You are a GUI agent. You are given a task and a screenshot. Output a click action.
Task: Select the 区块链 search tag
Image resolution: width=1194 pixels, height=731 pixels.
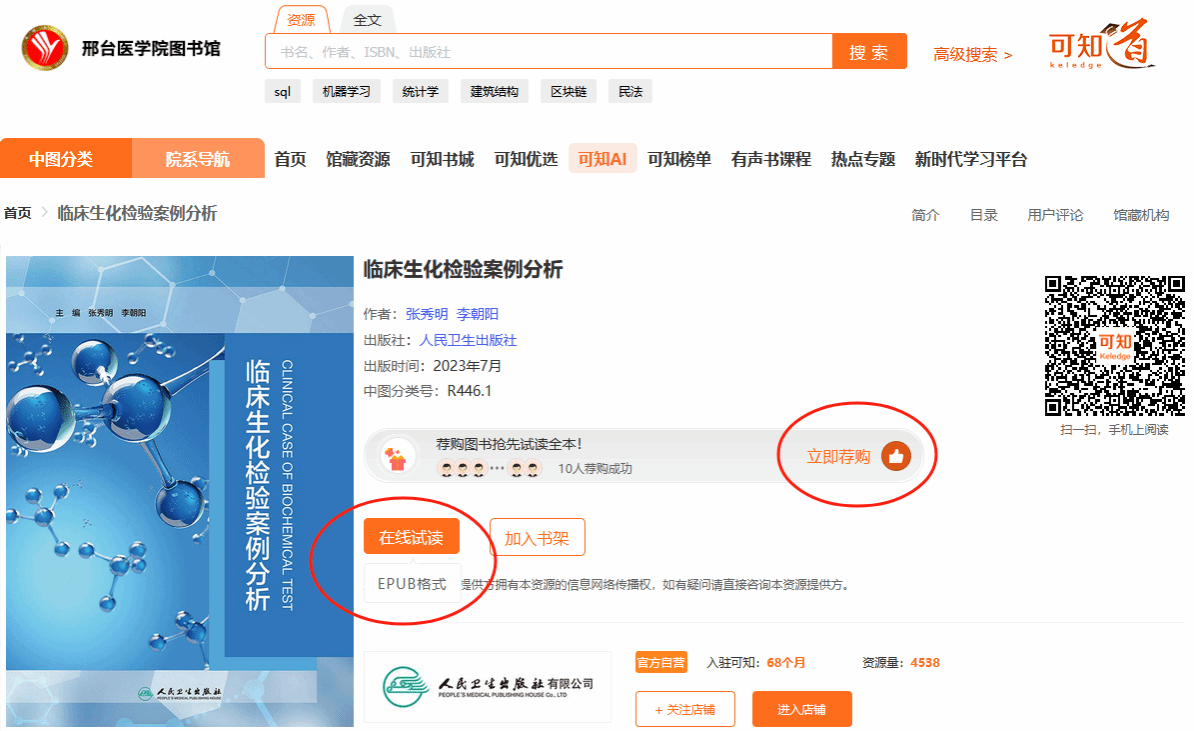point(569,91)
